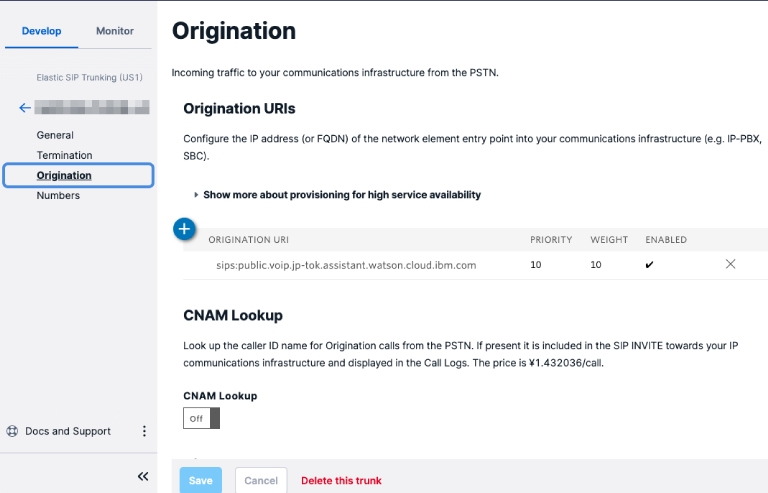Click the Docs and Support lifebuoy icon
Viewport: 768px width, 493px height.
[x=12, y=431]
